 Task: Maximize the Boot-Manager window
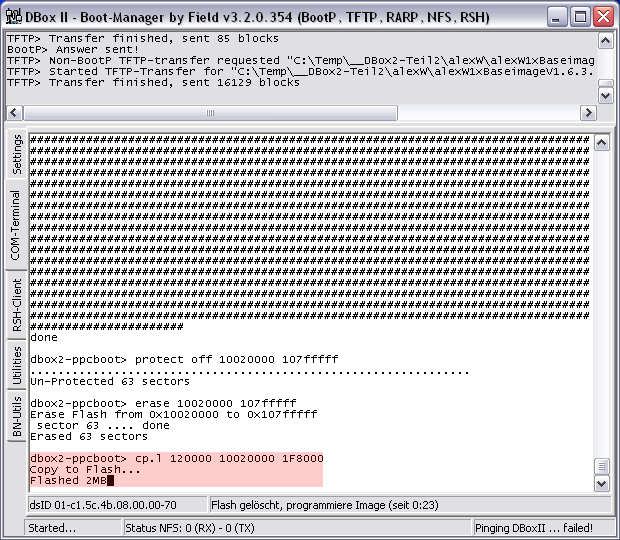(580, 17)
